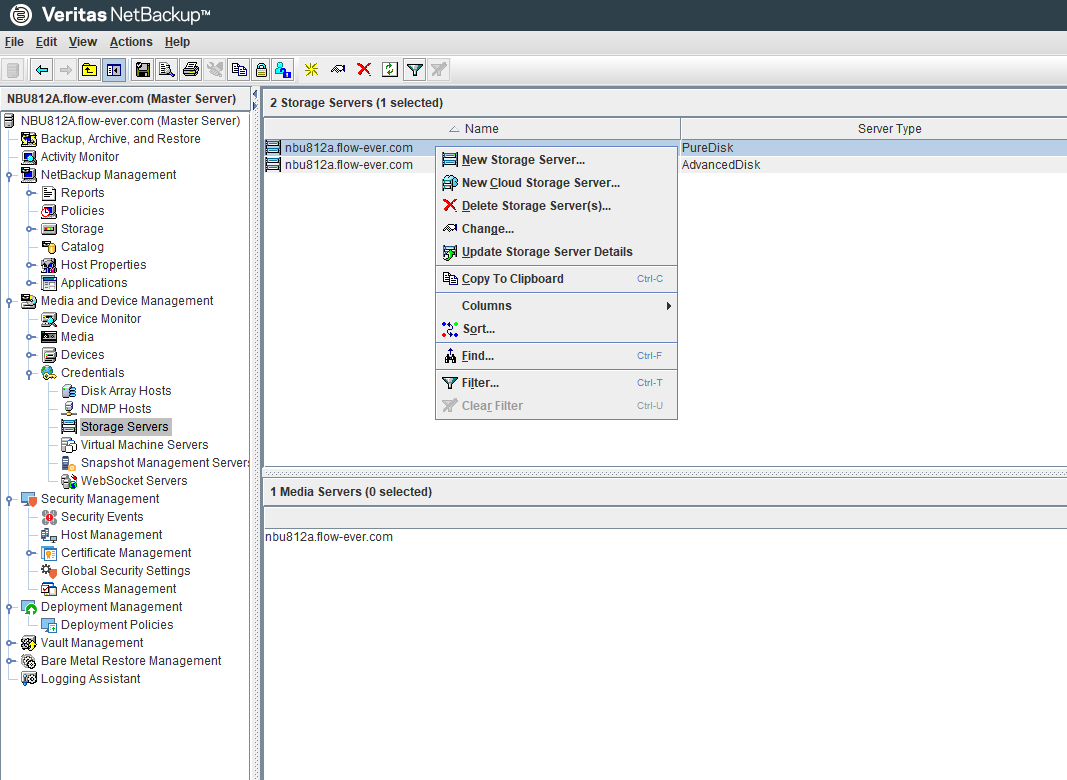Select Copy To Clipboard menu entry
This screenshot has height=780, width=1067.
click(556, 279)
